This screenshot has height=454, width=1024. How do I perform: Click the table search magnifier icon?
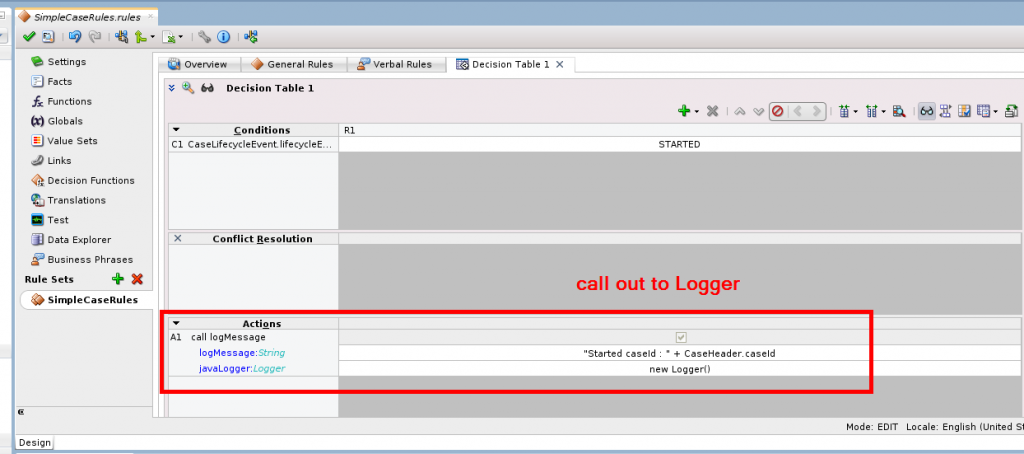[899, 112]
